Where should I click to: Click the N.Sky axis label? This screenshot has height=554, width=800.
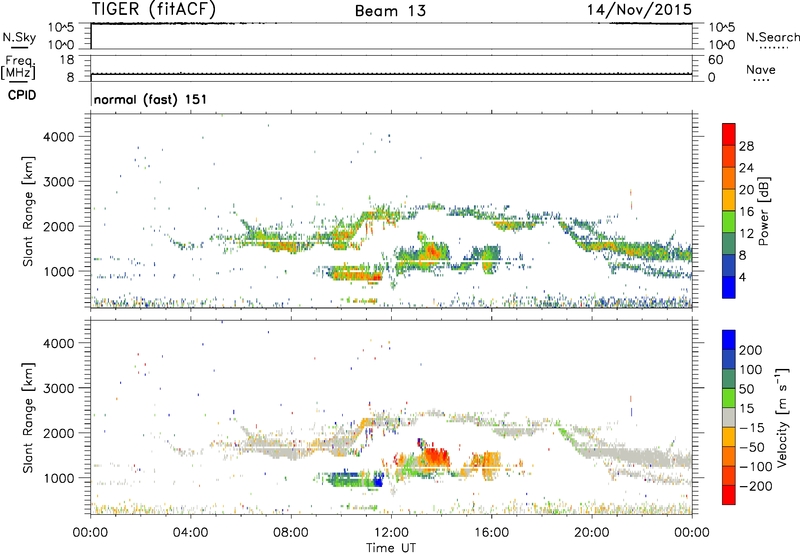[19, 37]
